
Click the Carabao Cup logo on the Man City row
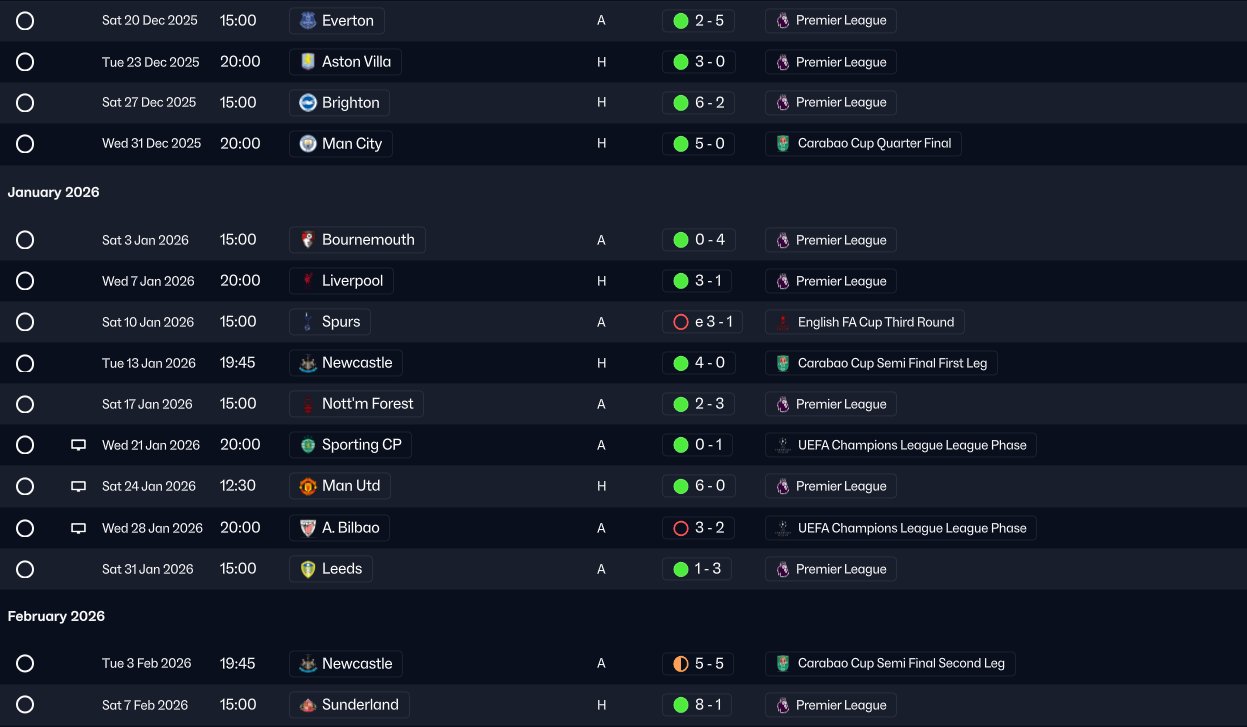click(x=782, y=144)
